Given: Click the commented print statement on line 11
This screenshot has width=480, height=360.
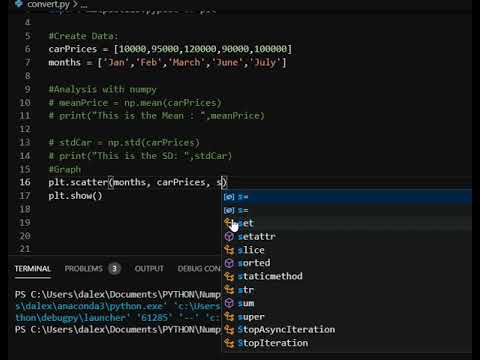Looking at the screenshot, I should coord(156,116).
